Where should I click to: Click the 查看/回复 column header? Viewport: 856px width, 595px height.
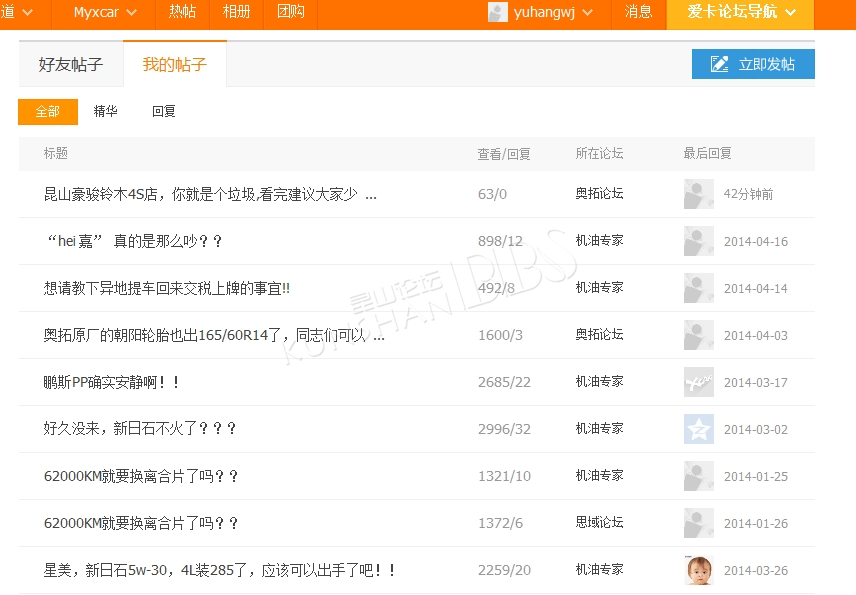point(504,154)
